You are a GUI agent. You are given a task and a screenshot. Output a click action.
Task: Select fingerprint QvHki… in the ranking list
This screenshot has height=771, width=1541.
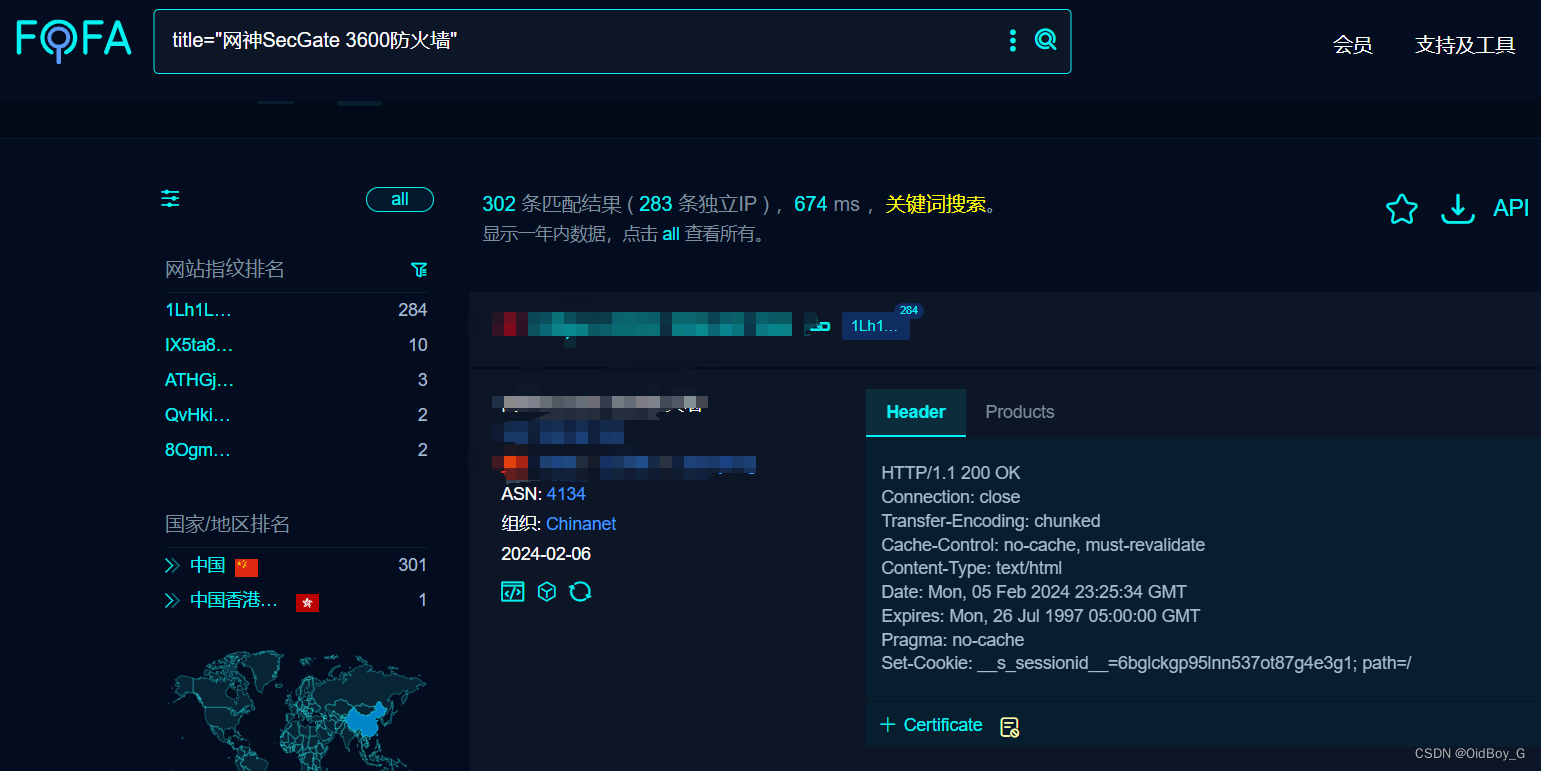pos(198,415)
